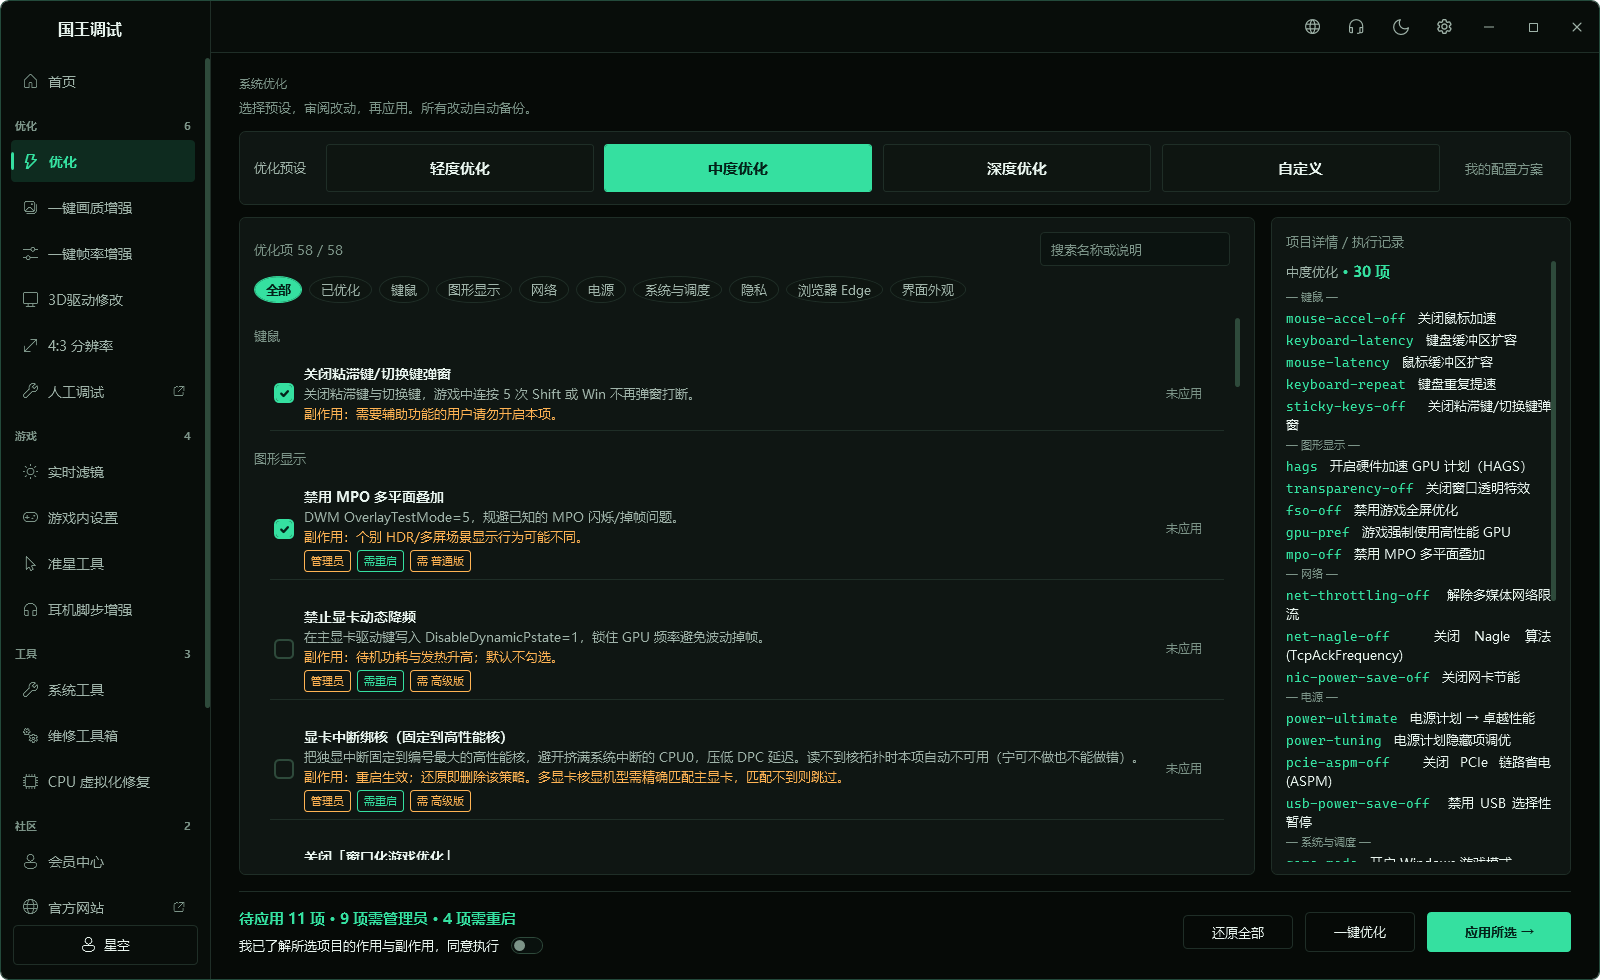Uncheck 禁用 MPO 多平面叠加 checkbox
Screen dimensions: 1600x980
click(x=284, y=529)
